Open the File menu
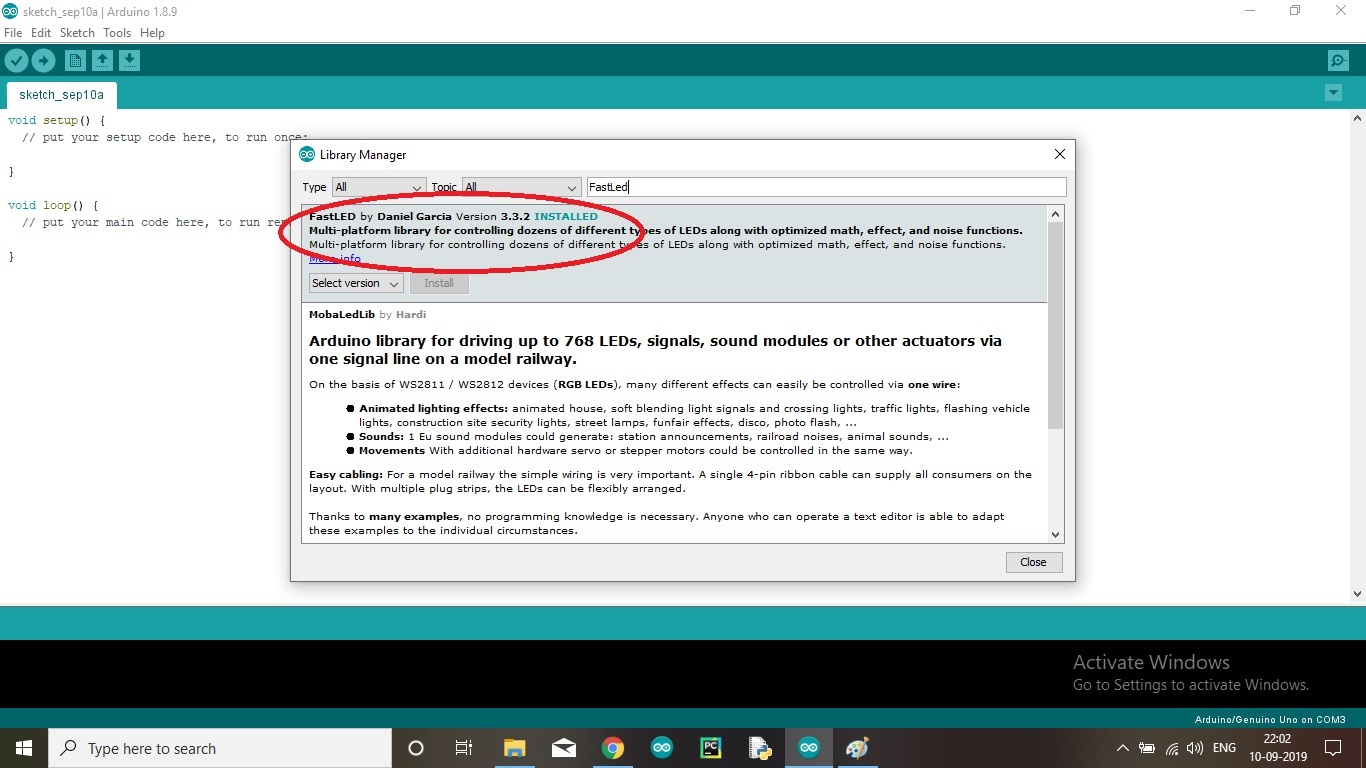 pos(13,33)
